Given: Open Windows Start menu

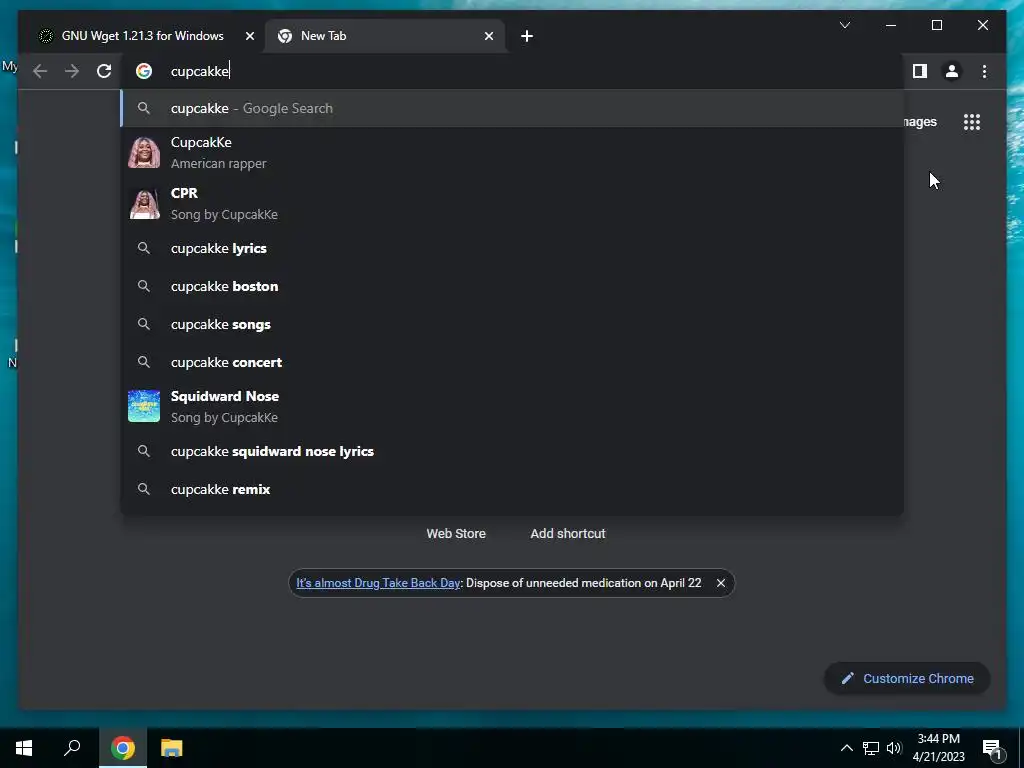Looking at the screenshot, I should [24, 748].
